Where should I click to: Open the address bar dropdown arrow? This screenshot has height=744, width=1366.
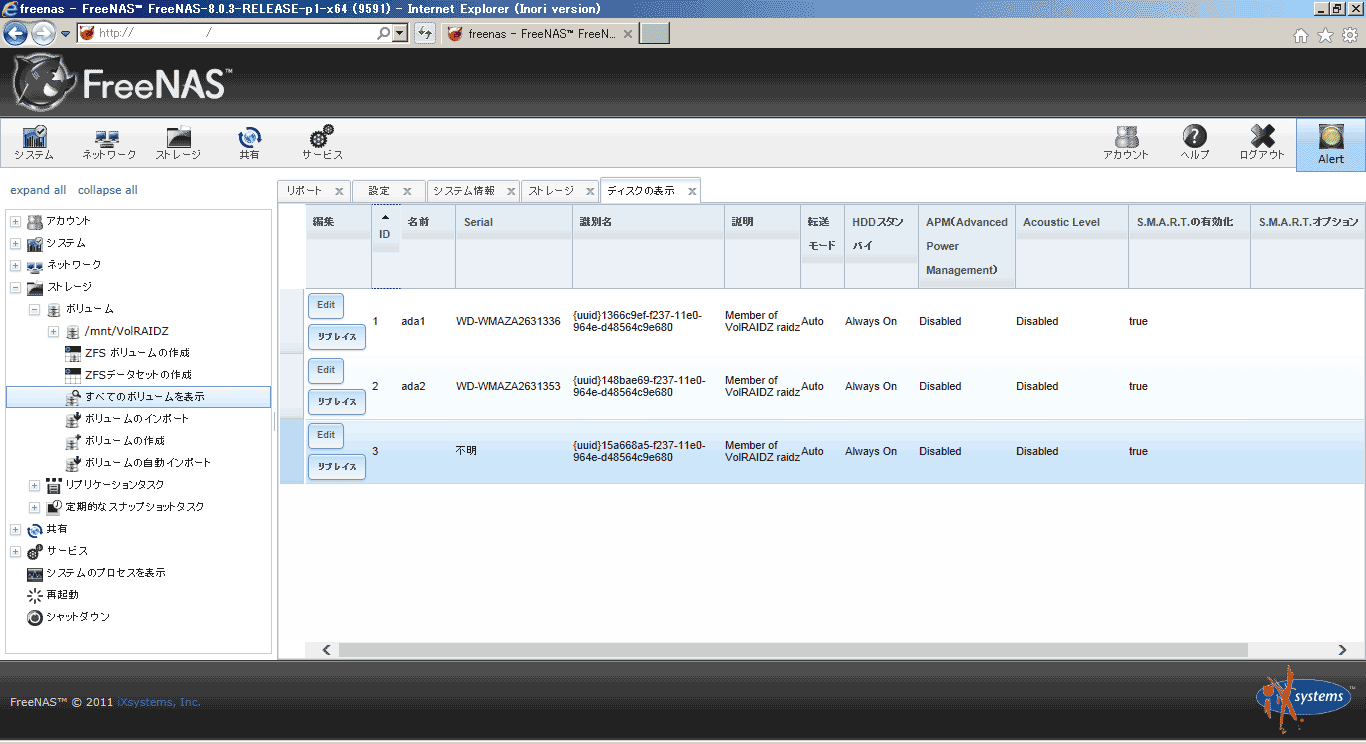point(401,33)
